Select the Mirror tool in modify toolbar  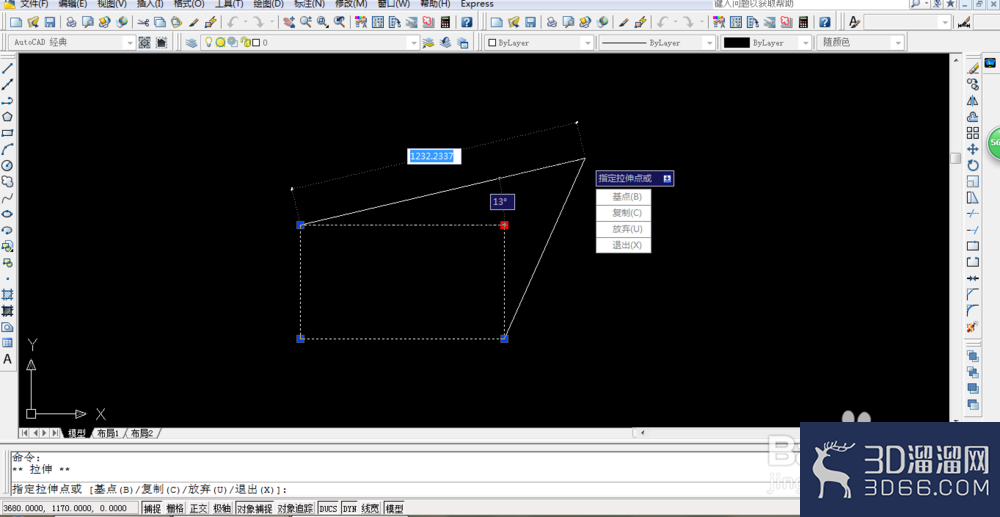(x=973, y=101)
